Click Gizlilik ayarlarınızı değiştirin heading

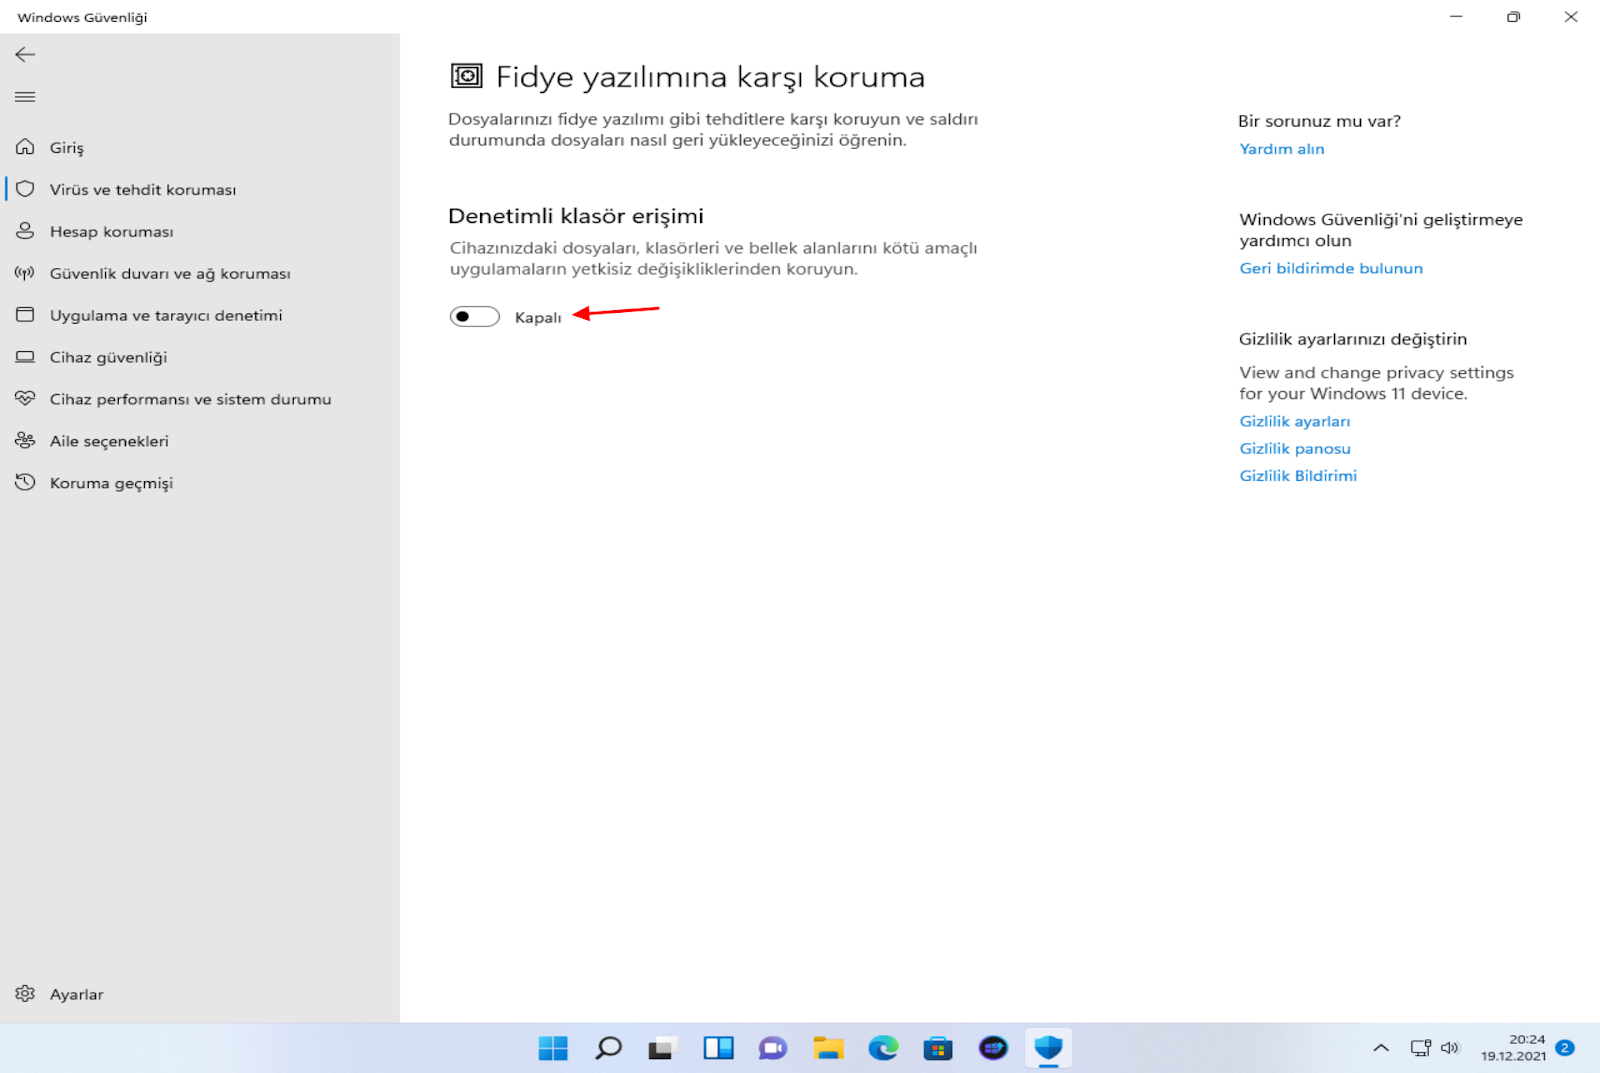[1353, 339]
